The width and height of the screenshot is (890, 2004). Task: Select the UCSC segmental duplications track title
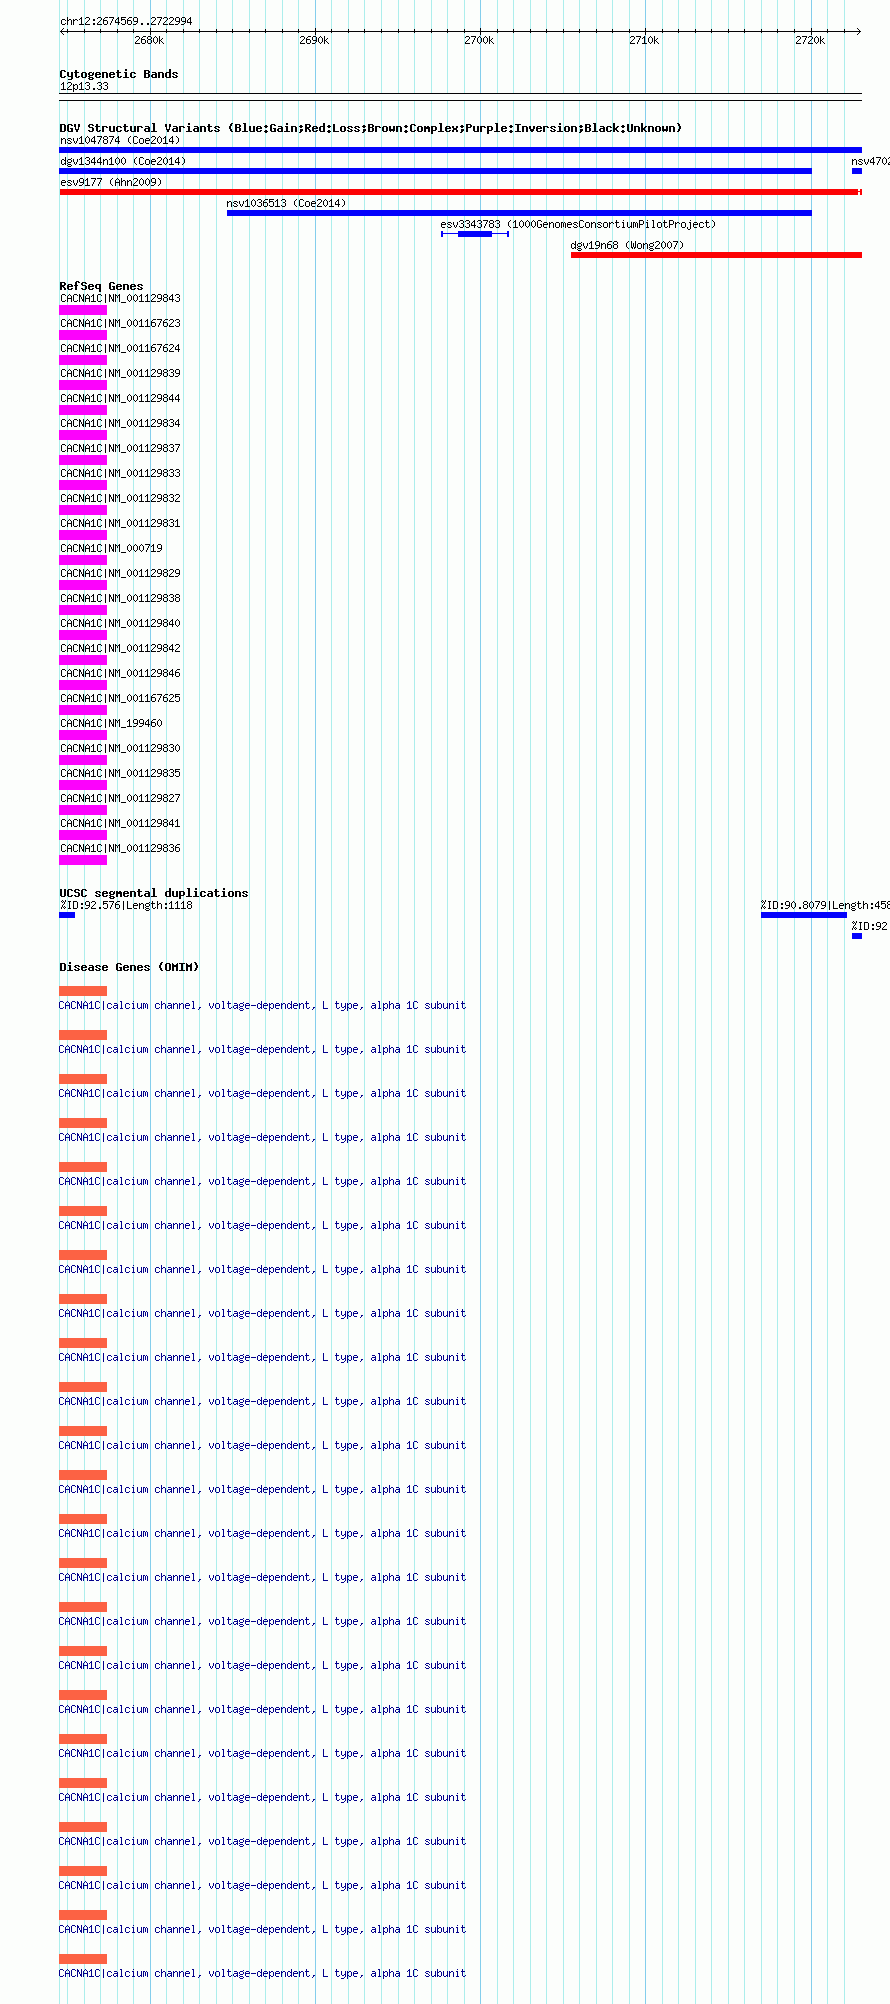click(154, 893)
